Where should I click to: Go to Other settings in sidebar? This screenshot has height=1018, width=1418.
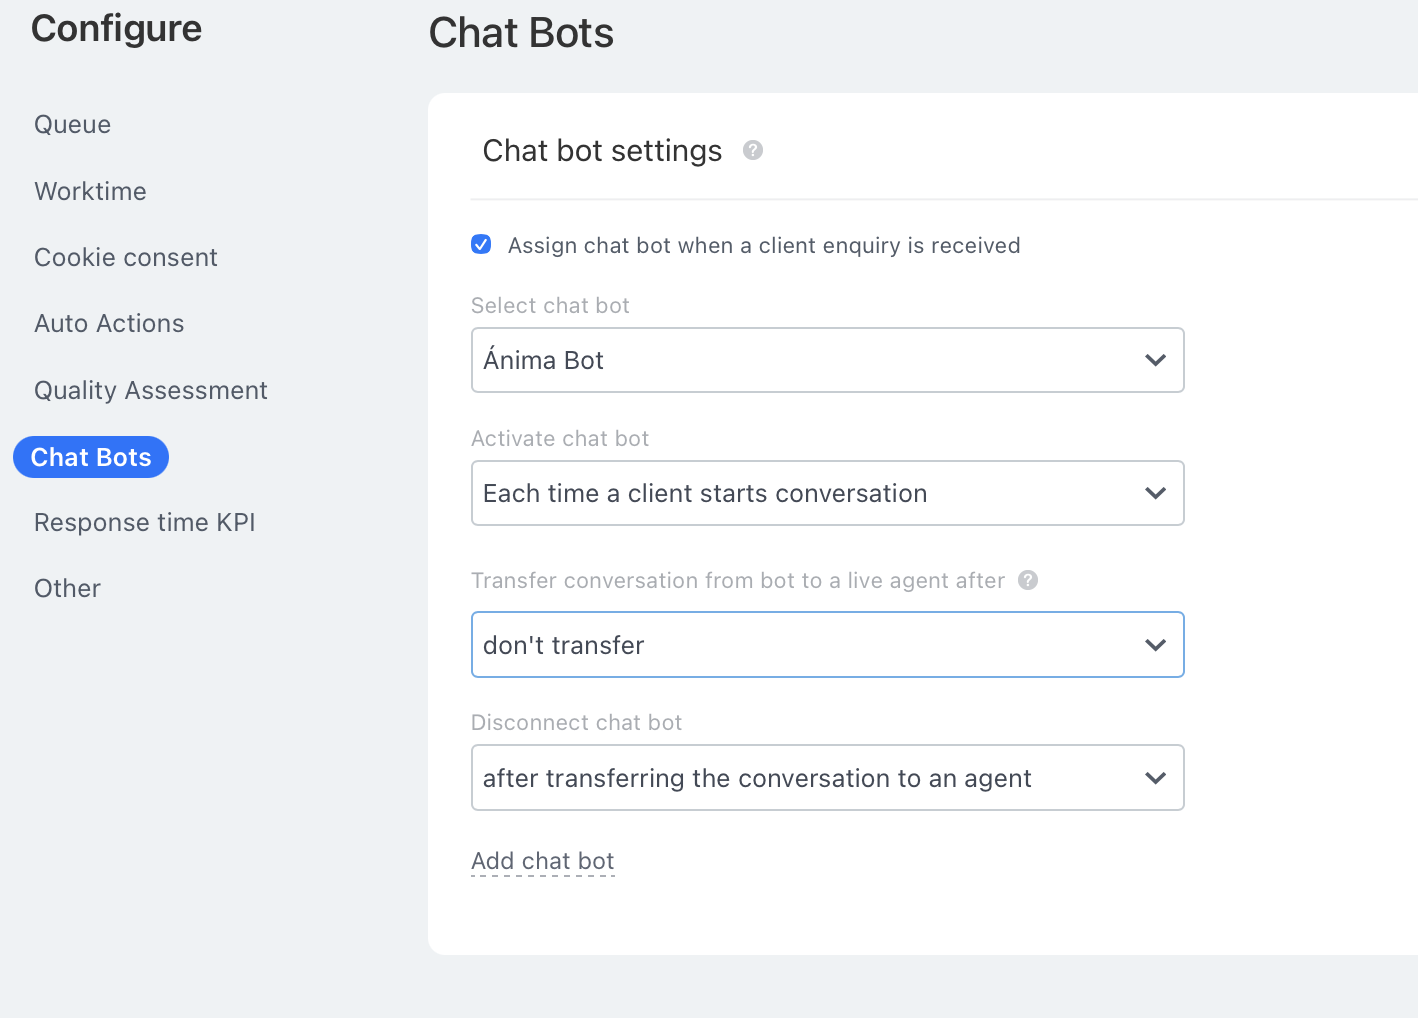click(x=67, y=589)
